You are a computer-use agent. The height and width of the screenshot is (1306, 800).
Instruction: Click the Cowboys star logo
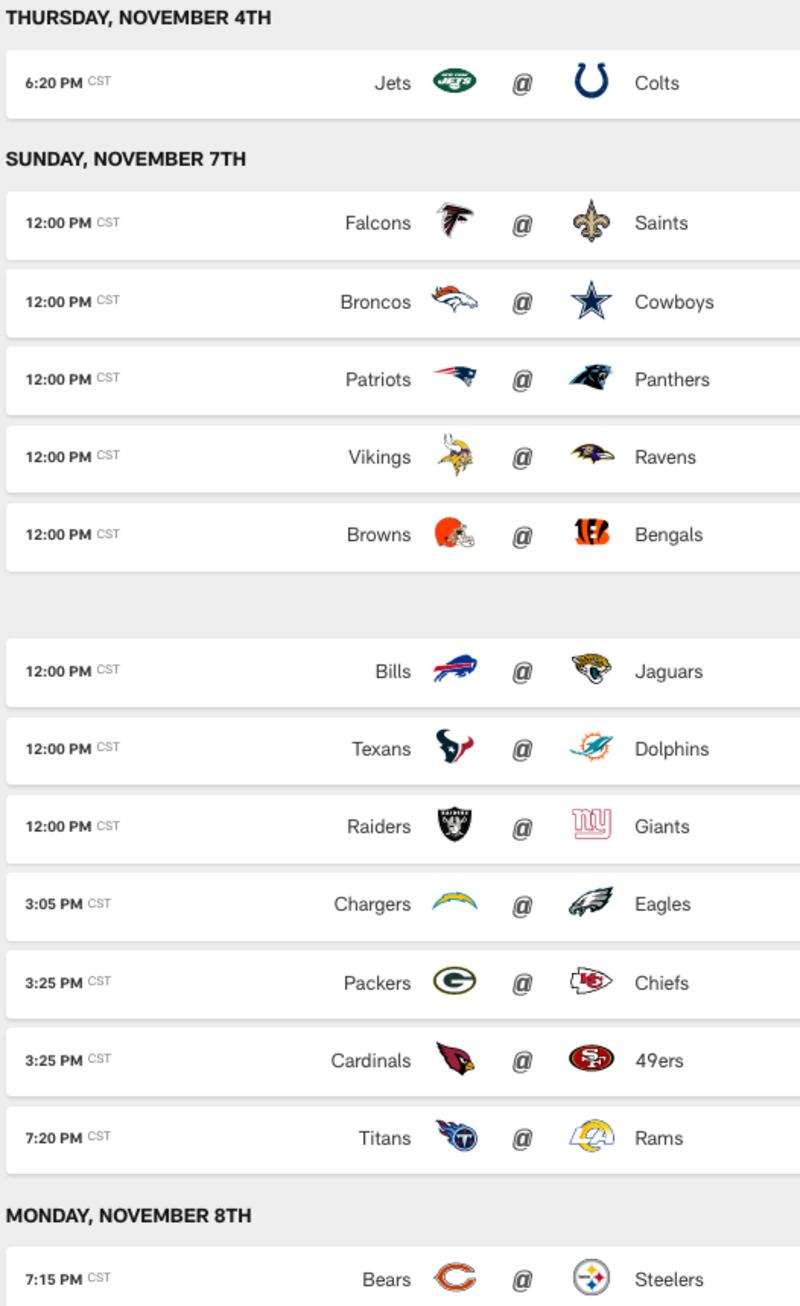(591, 300)
